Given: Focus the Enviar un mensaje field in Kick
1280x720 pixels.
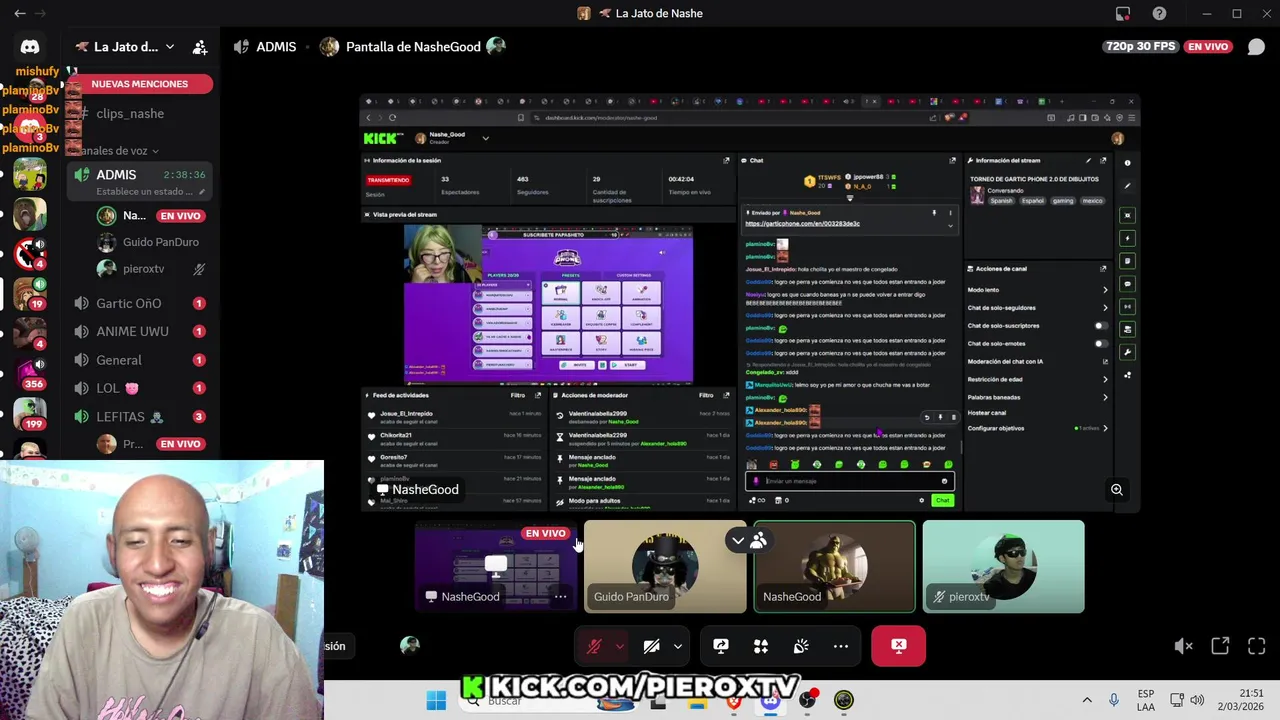Looking at the screenshot, I should (848, 481).
